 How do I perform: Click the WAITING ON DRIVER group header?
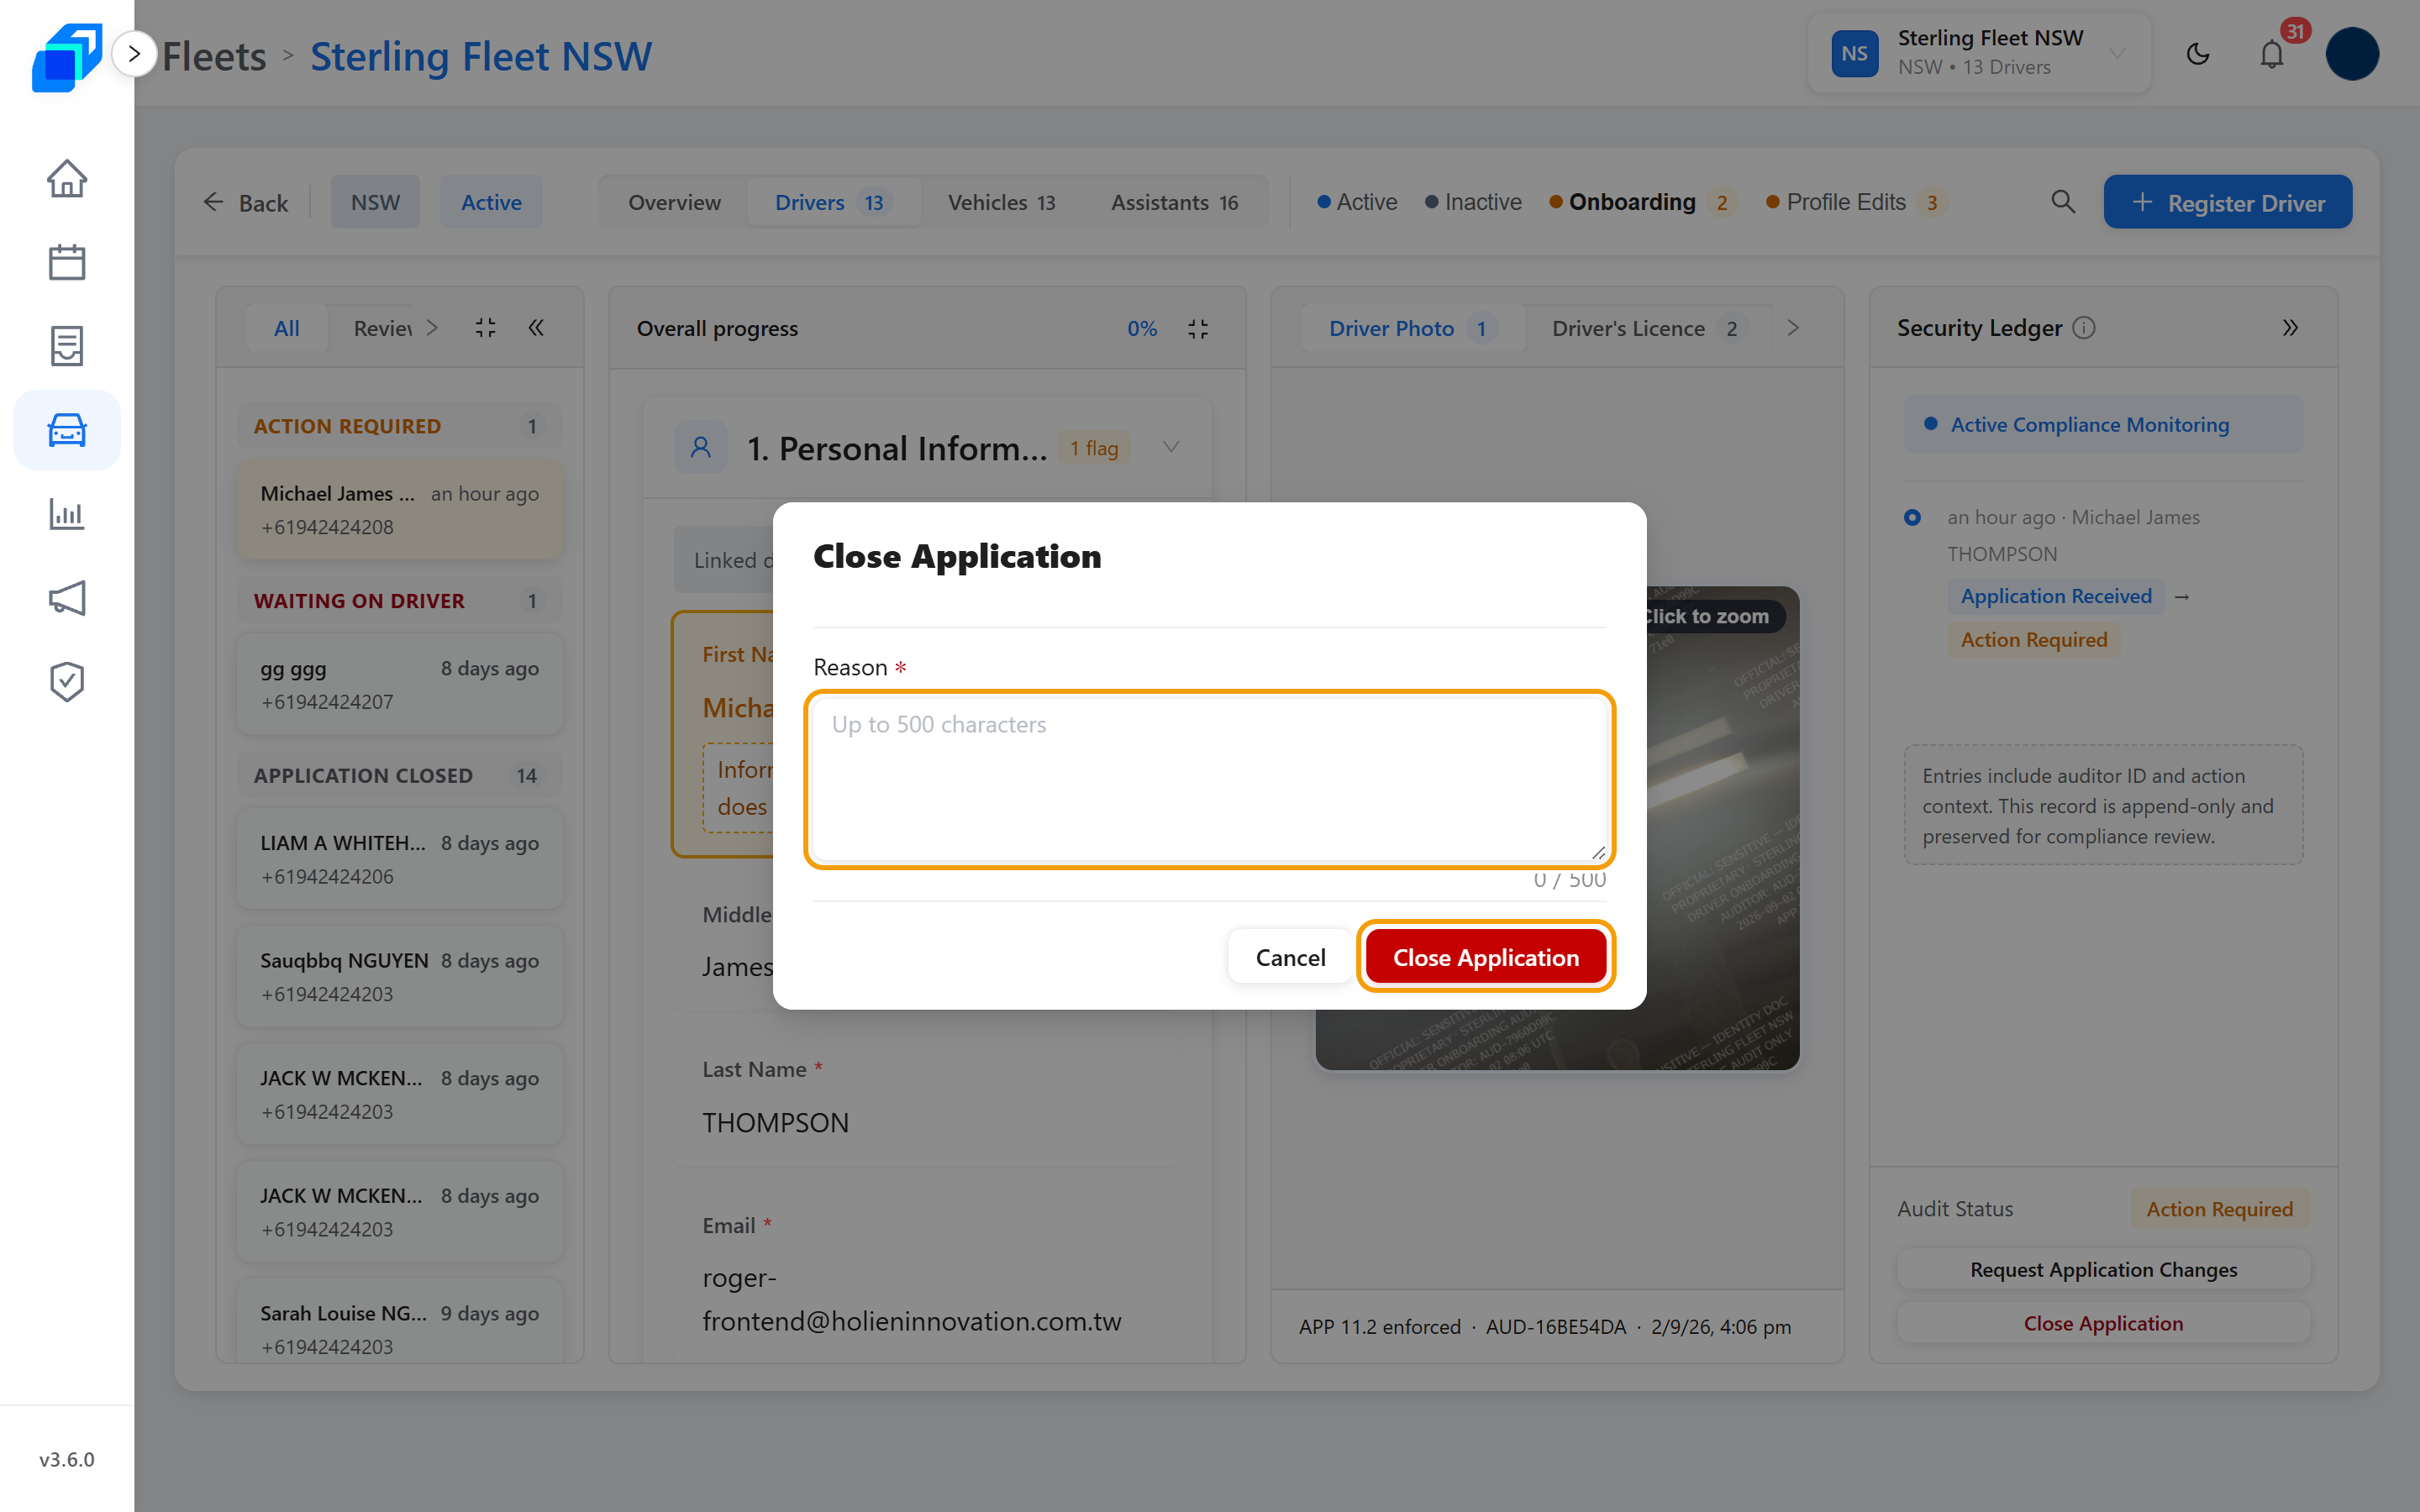[399, 601]
